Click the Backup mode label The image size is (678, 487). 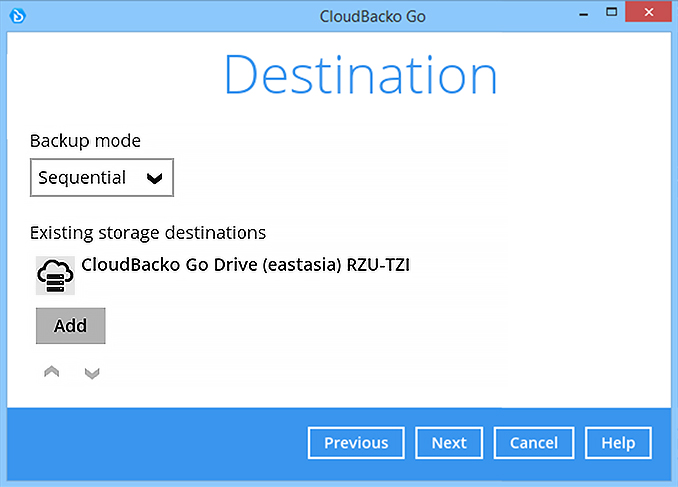click(85, 140)
